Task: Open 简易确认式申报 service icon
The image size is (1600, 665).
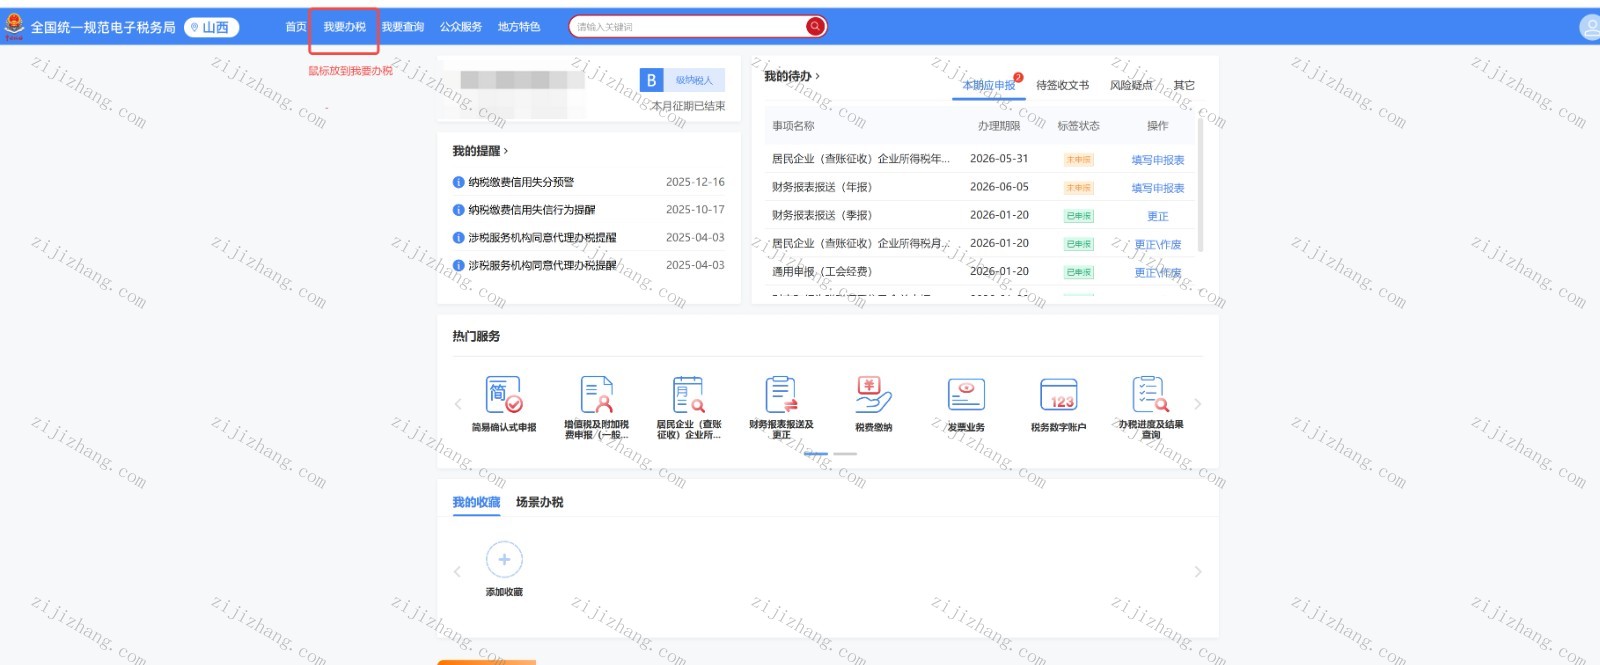Action: pos(504,396)
